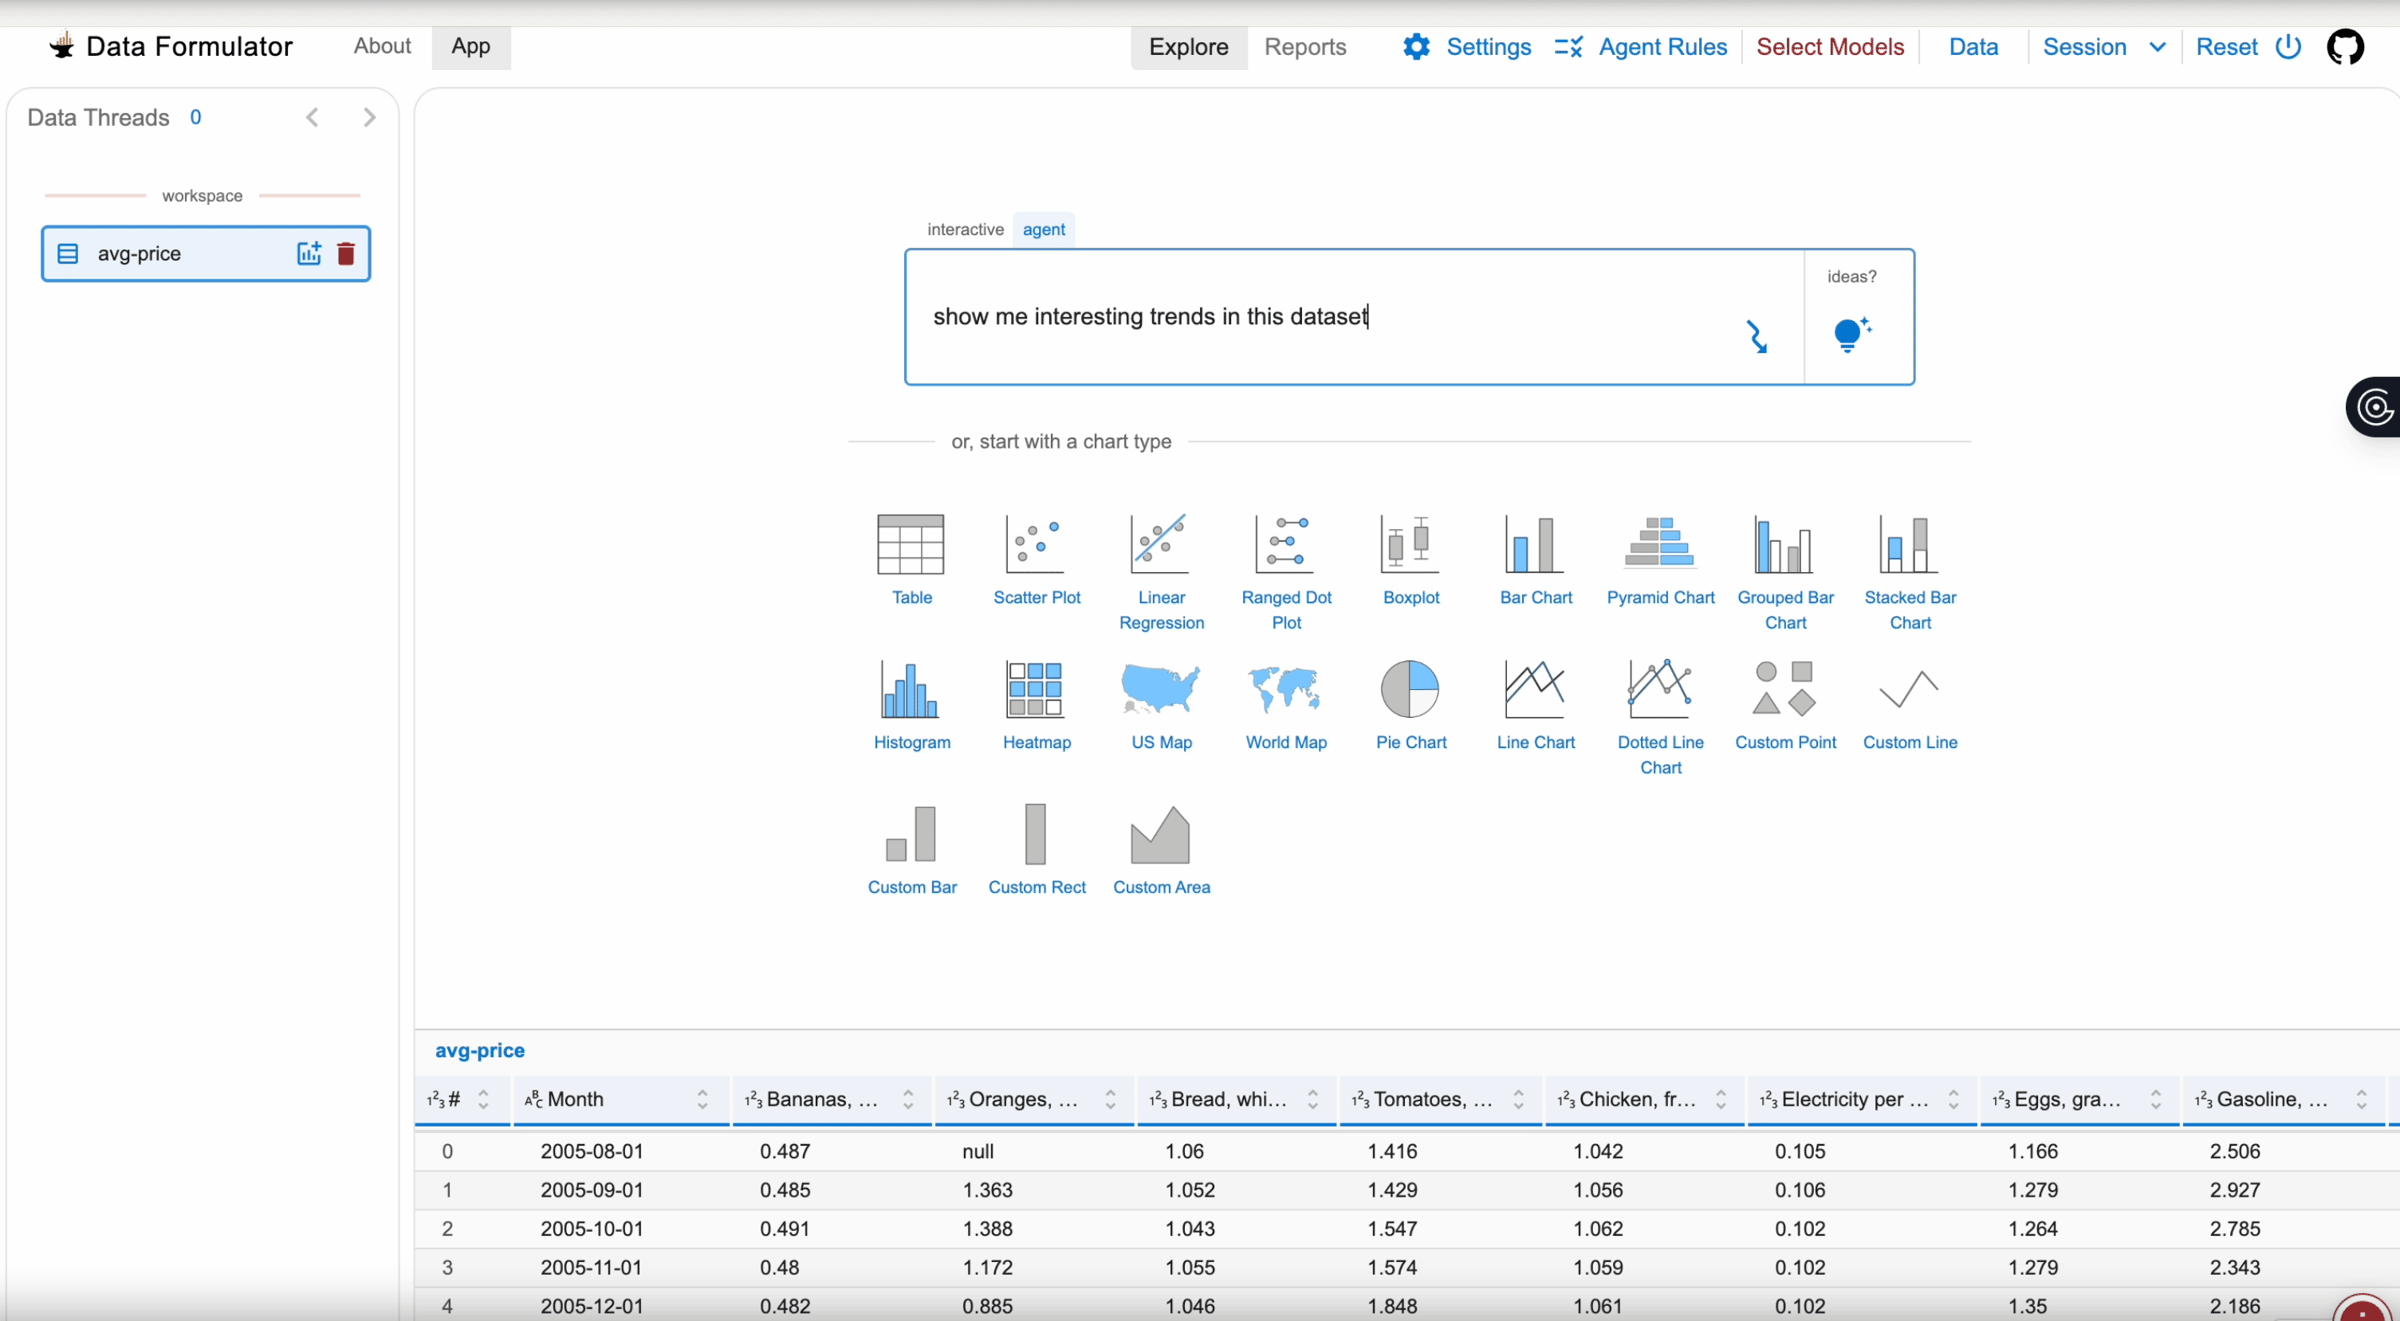Click Select Models button
This screenshot has height=1321, width=2400.
click(x=1830, y=47)
